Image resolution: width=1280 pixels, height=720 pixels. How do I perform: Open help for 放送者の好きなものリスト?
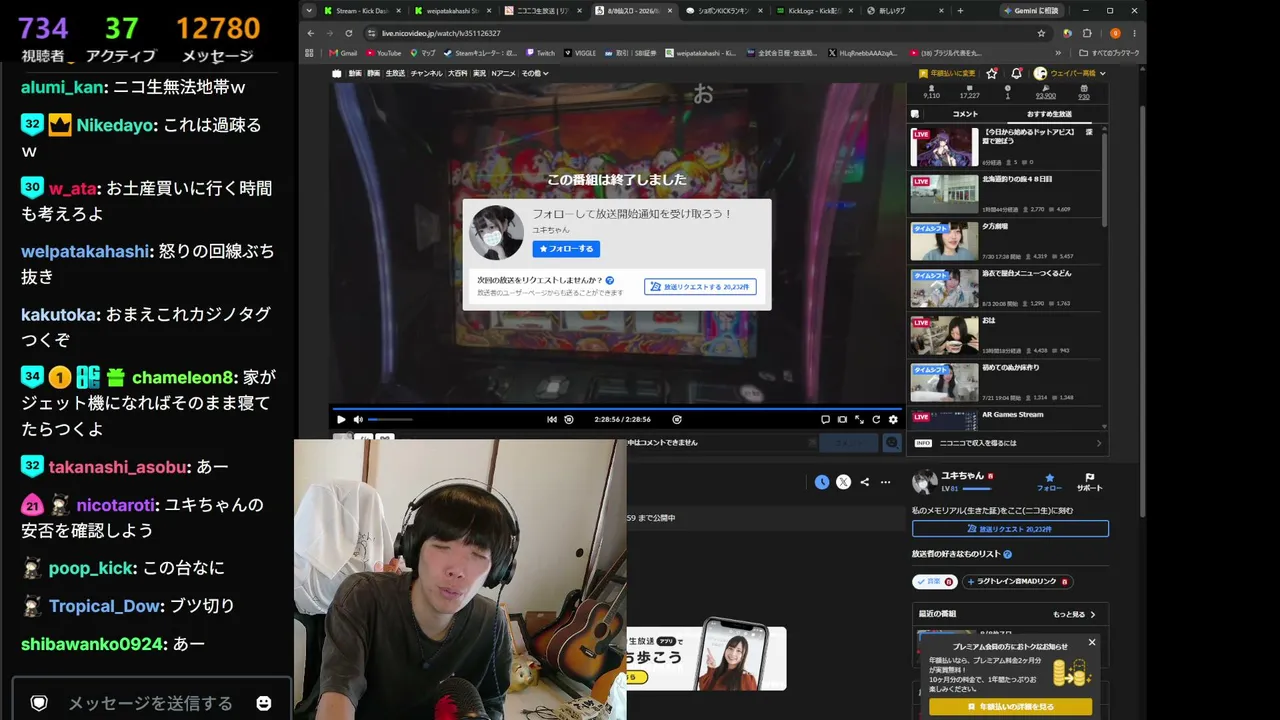(1007, 554)
